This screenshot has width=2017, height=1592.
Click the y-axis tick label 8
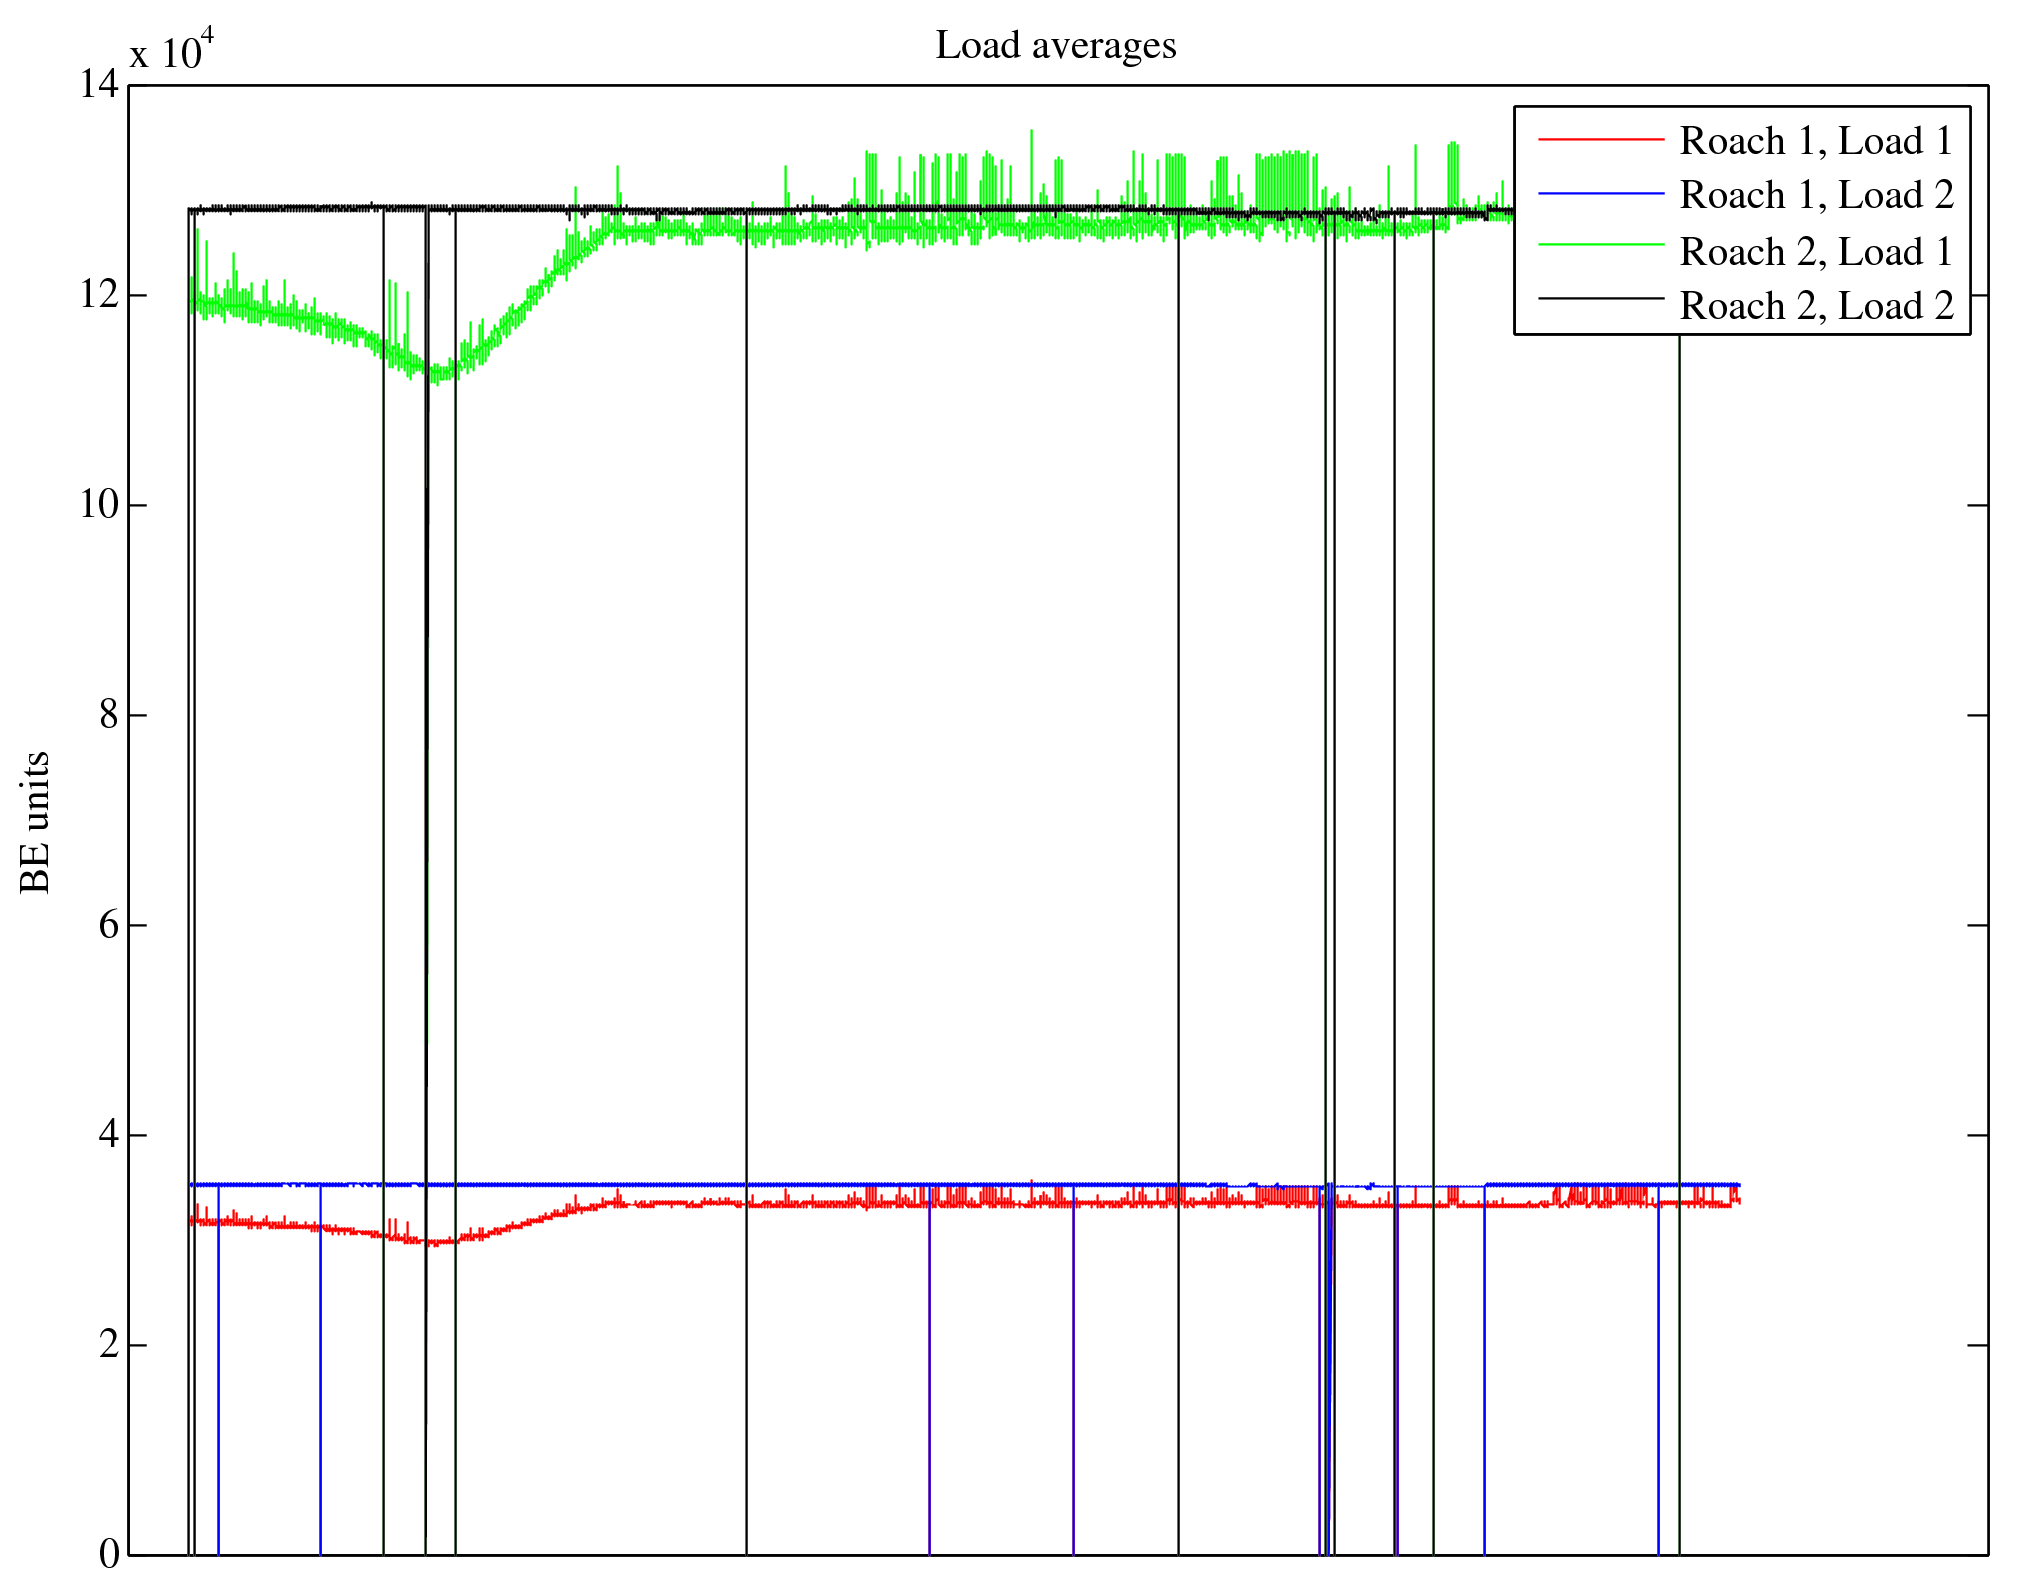[x=109, y=715]
